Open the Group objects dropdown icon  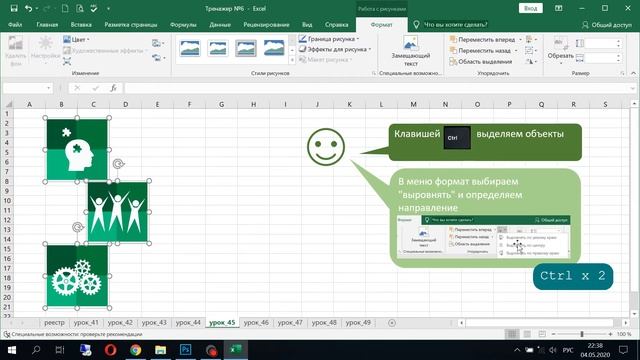(x=531, y=51)
